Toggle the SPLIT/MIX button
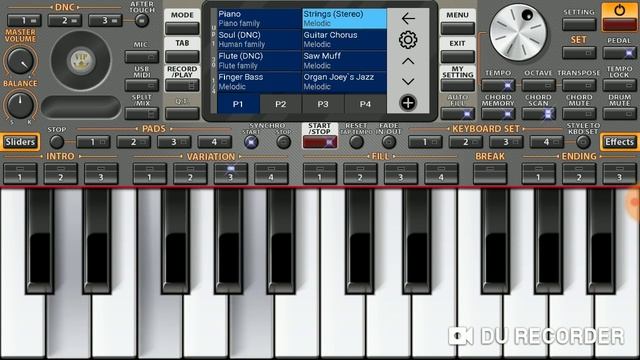This screenshot has width=640, height=360. 142,113
